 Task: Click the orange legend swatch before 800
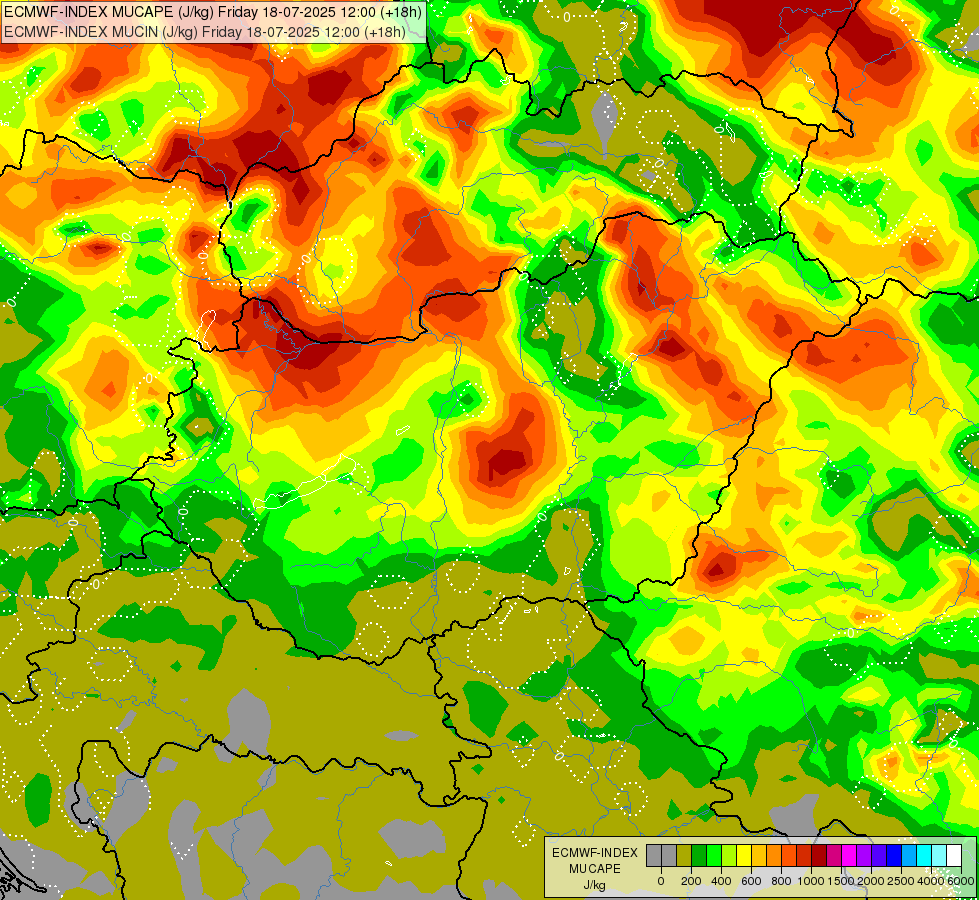point(774,855)
